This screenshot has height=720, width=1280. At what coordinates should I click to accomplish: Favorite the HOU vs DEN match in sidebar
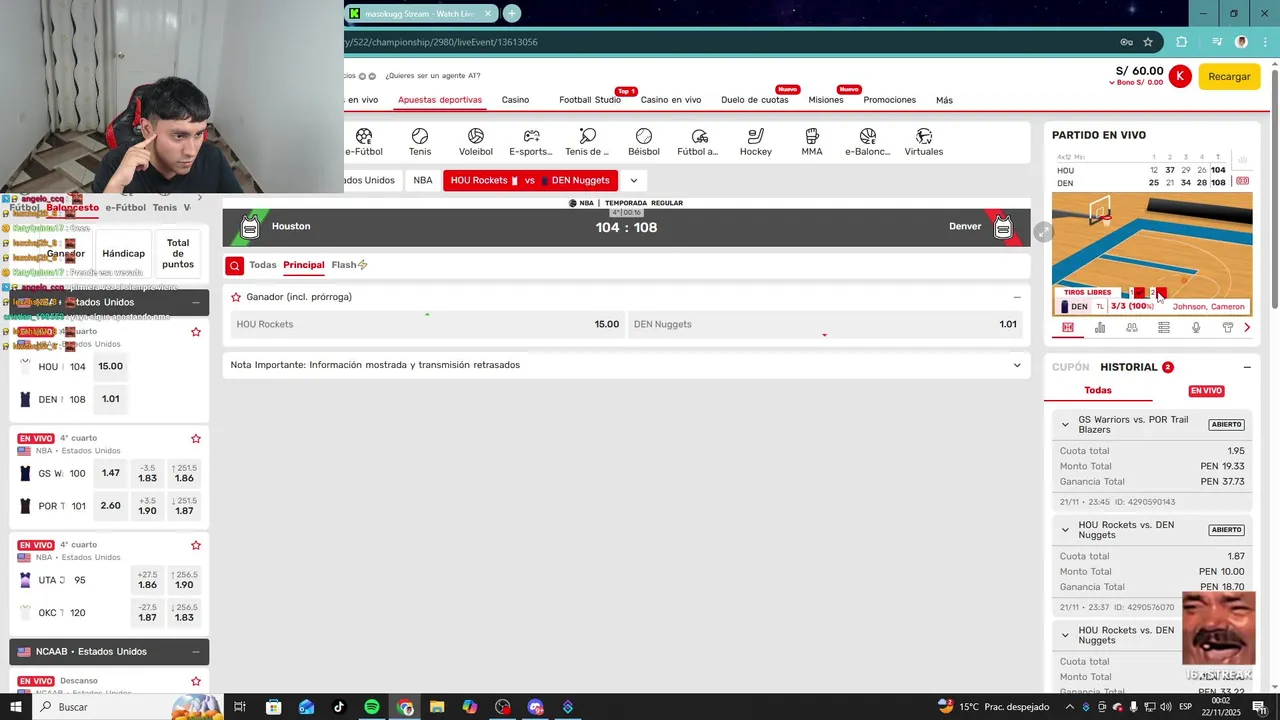196,332
